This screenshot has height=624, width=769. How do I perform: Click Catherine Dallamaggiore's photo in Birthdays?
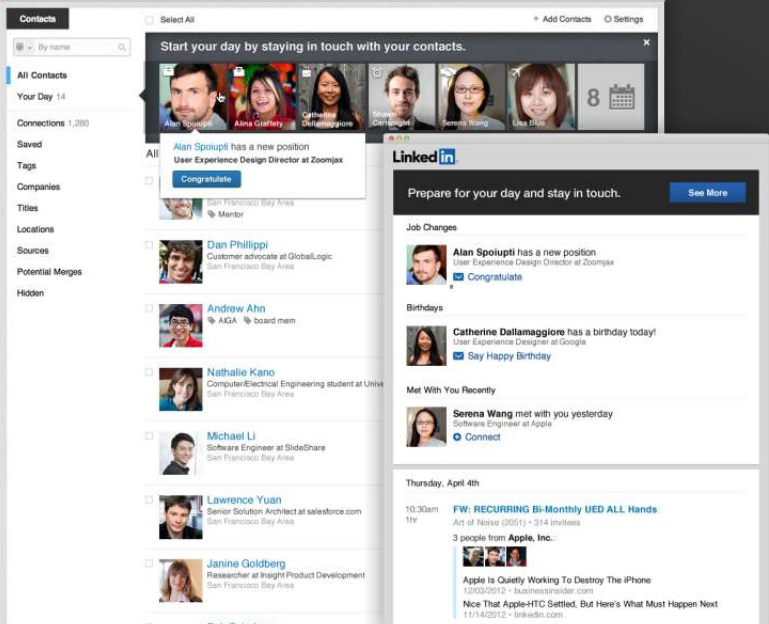coord(426,346)
